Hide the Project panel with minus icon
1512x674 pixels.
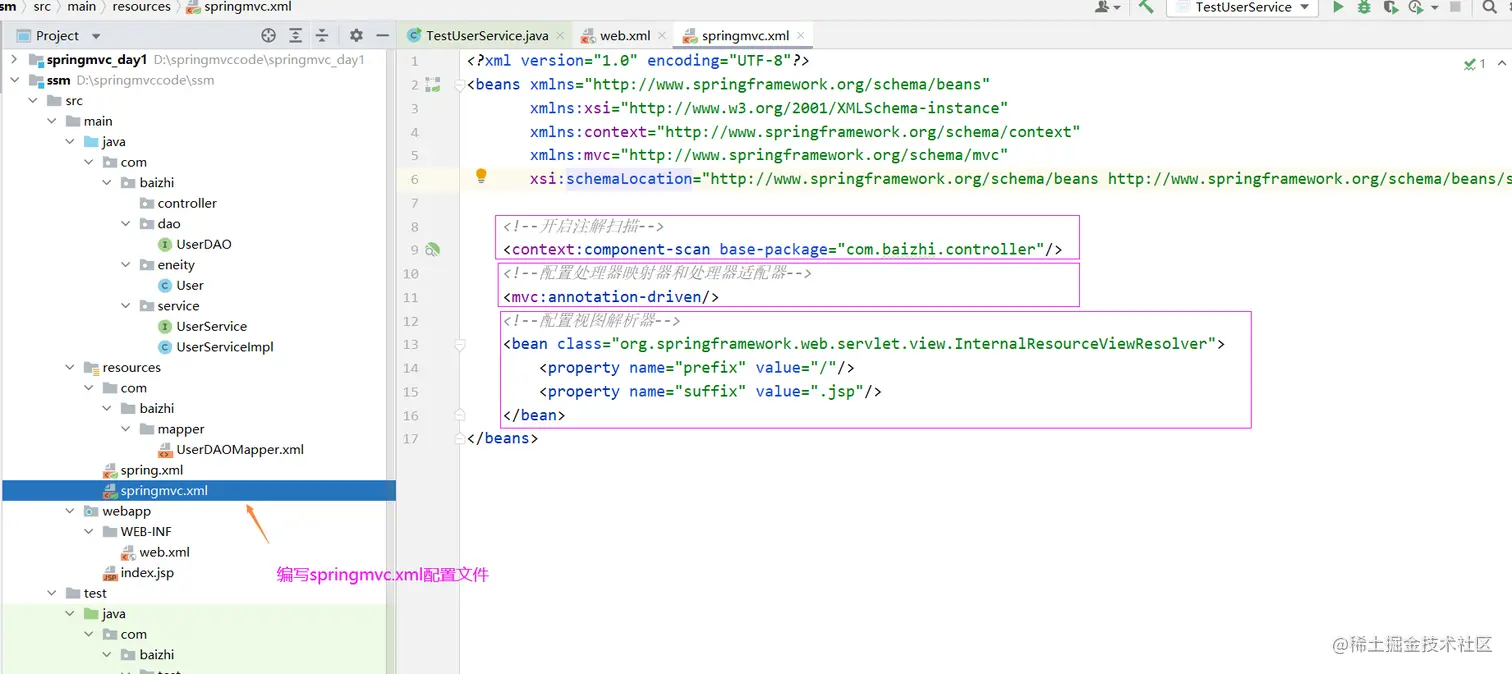tap(382, 35)
